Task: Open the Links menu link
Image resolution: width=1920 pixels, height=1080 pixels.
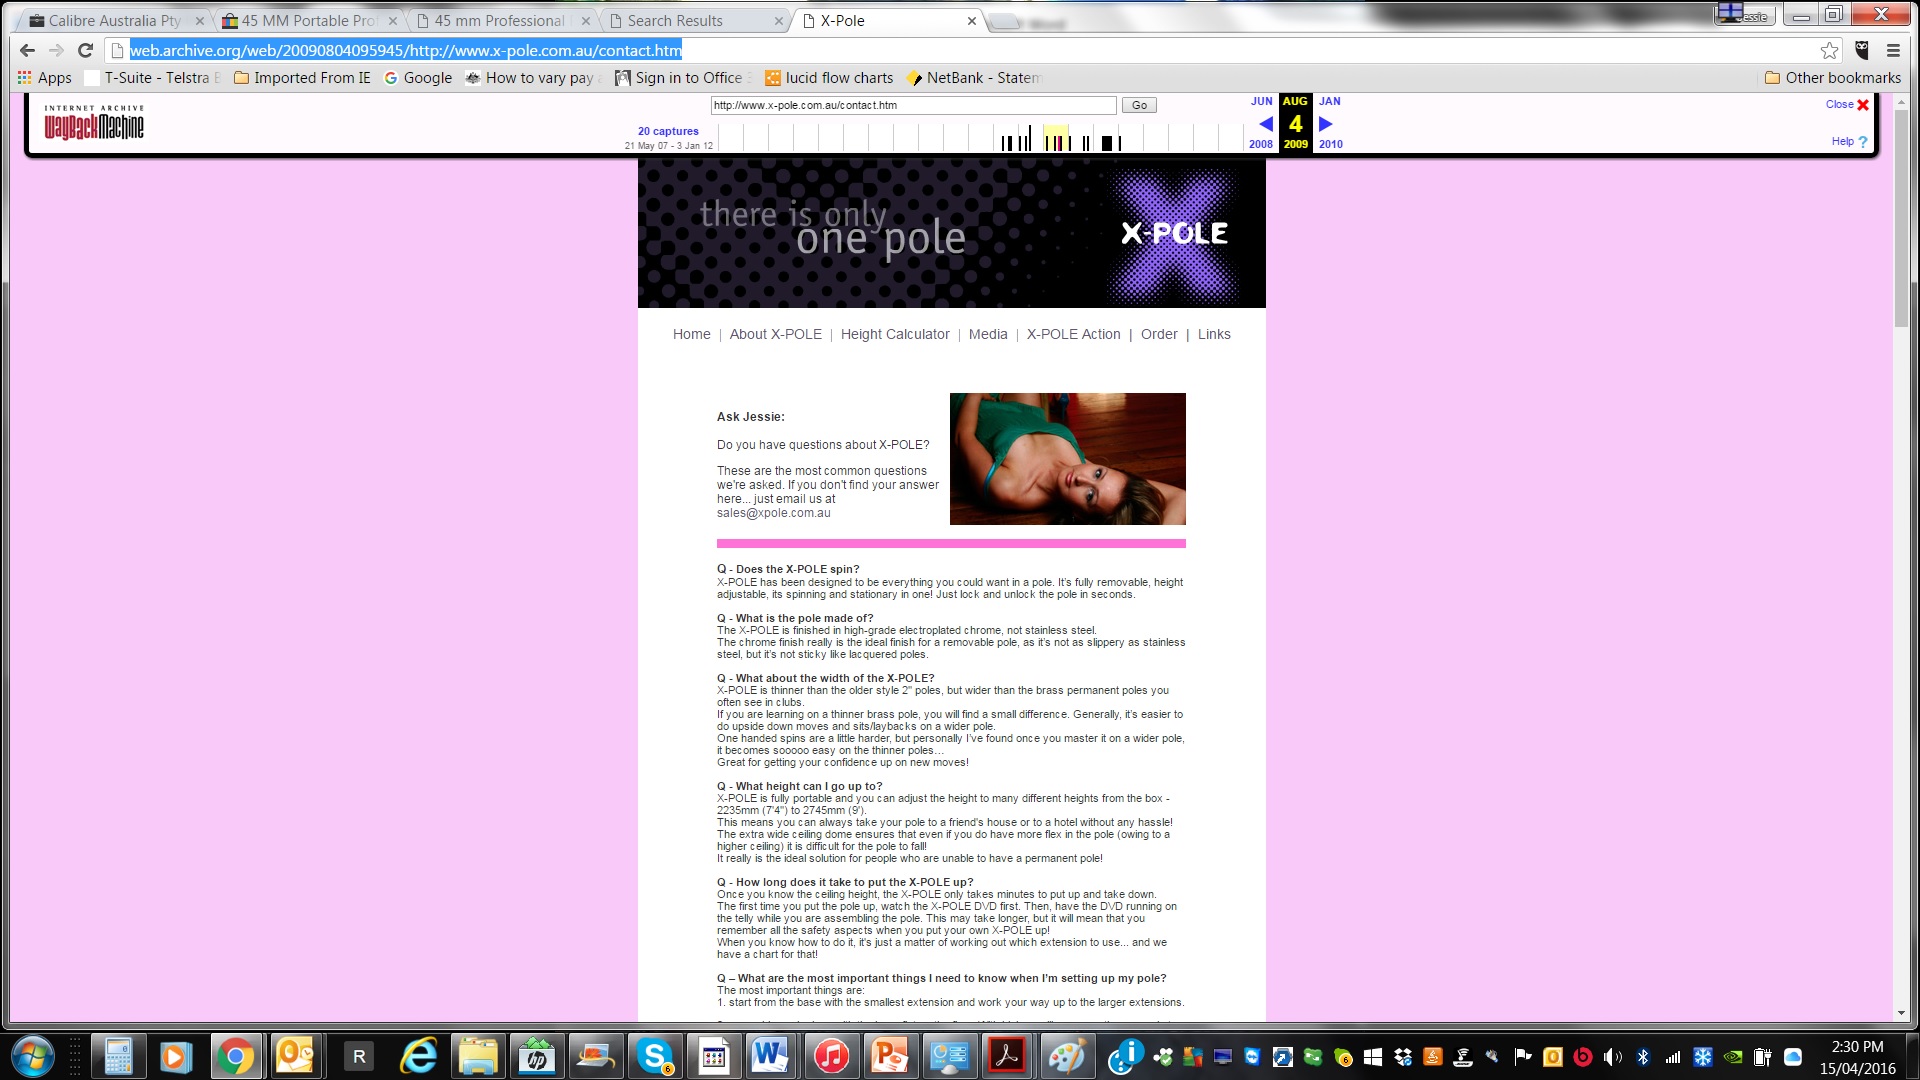Action: click(1214, 334)
